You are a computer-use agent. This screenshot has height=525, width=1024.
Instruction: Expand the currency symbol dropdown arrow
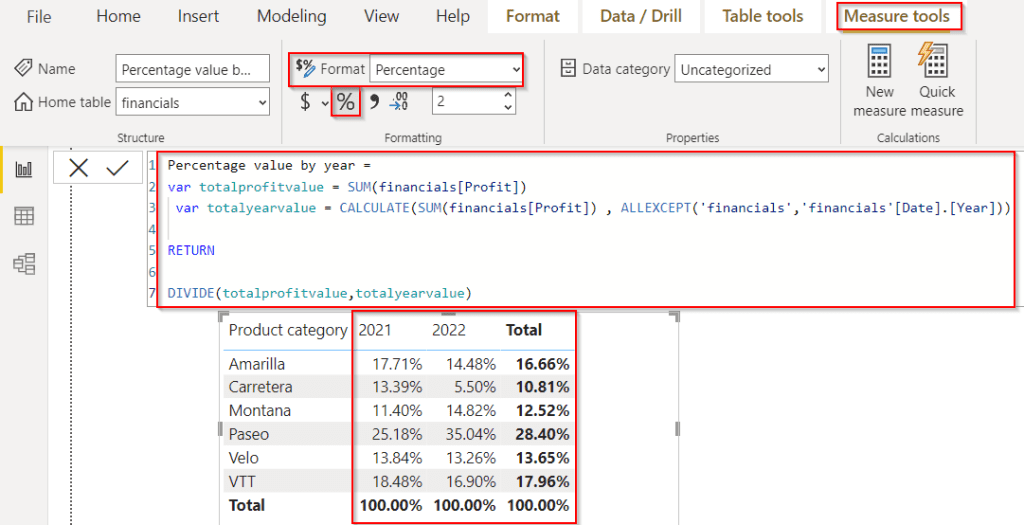point(325,103)
